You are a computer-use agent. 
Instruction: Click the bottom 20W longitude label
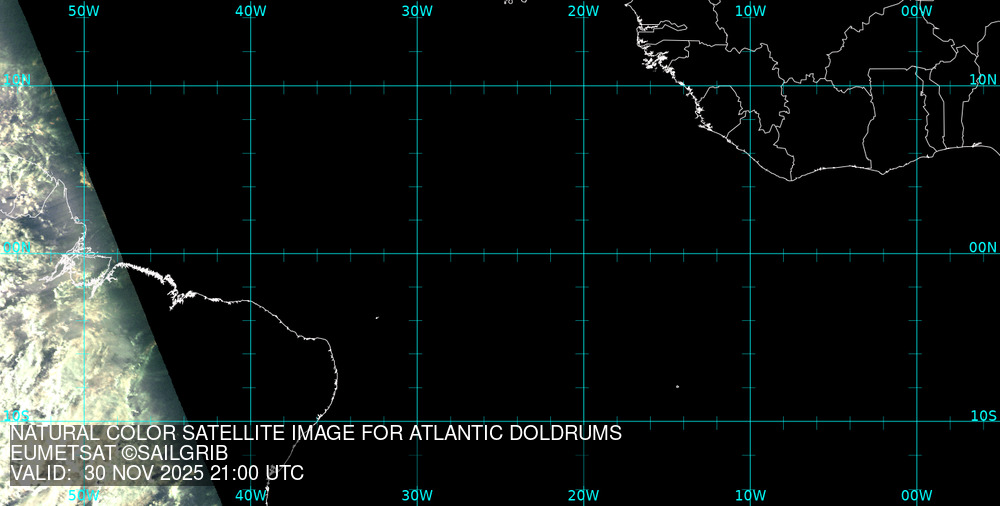coord(583,495)
